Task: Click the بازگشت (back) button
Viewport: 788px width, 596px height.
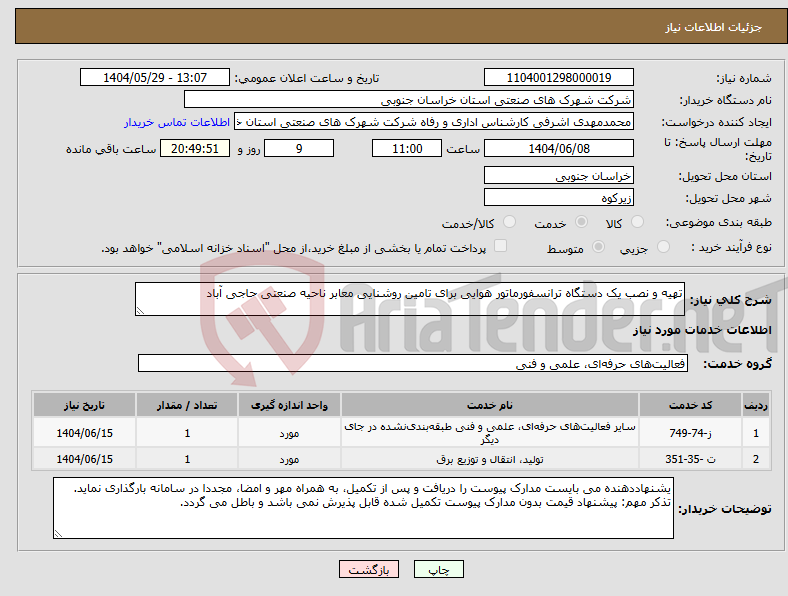Action: click(369, 569)
